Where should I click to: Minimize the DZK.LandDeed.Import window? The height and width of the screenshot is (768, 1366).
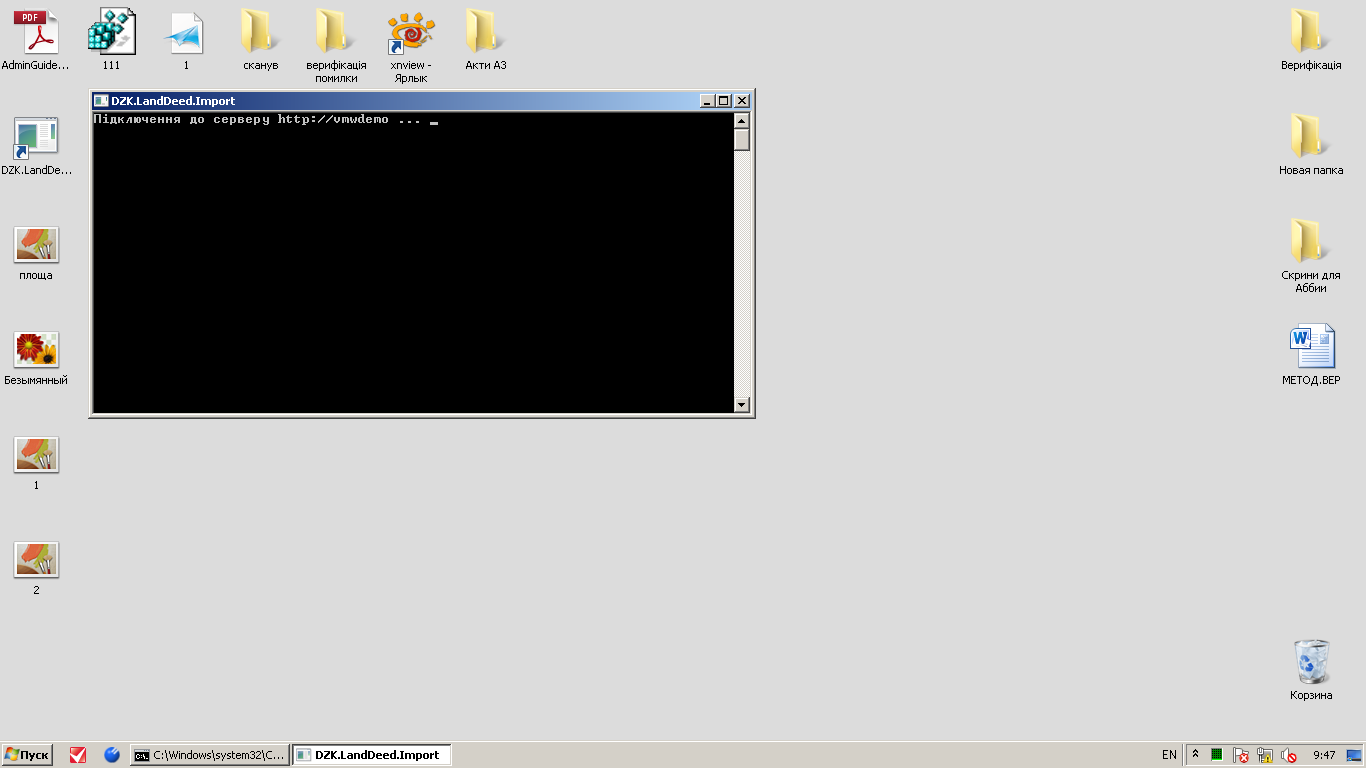pyautogui.click(x=707, y=101)
